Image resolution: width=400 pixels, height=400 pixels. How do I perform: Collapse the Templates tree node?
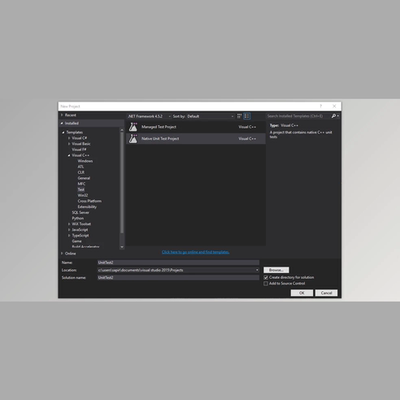[63, 132]
